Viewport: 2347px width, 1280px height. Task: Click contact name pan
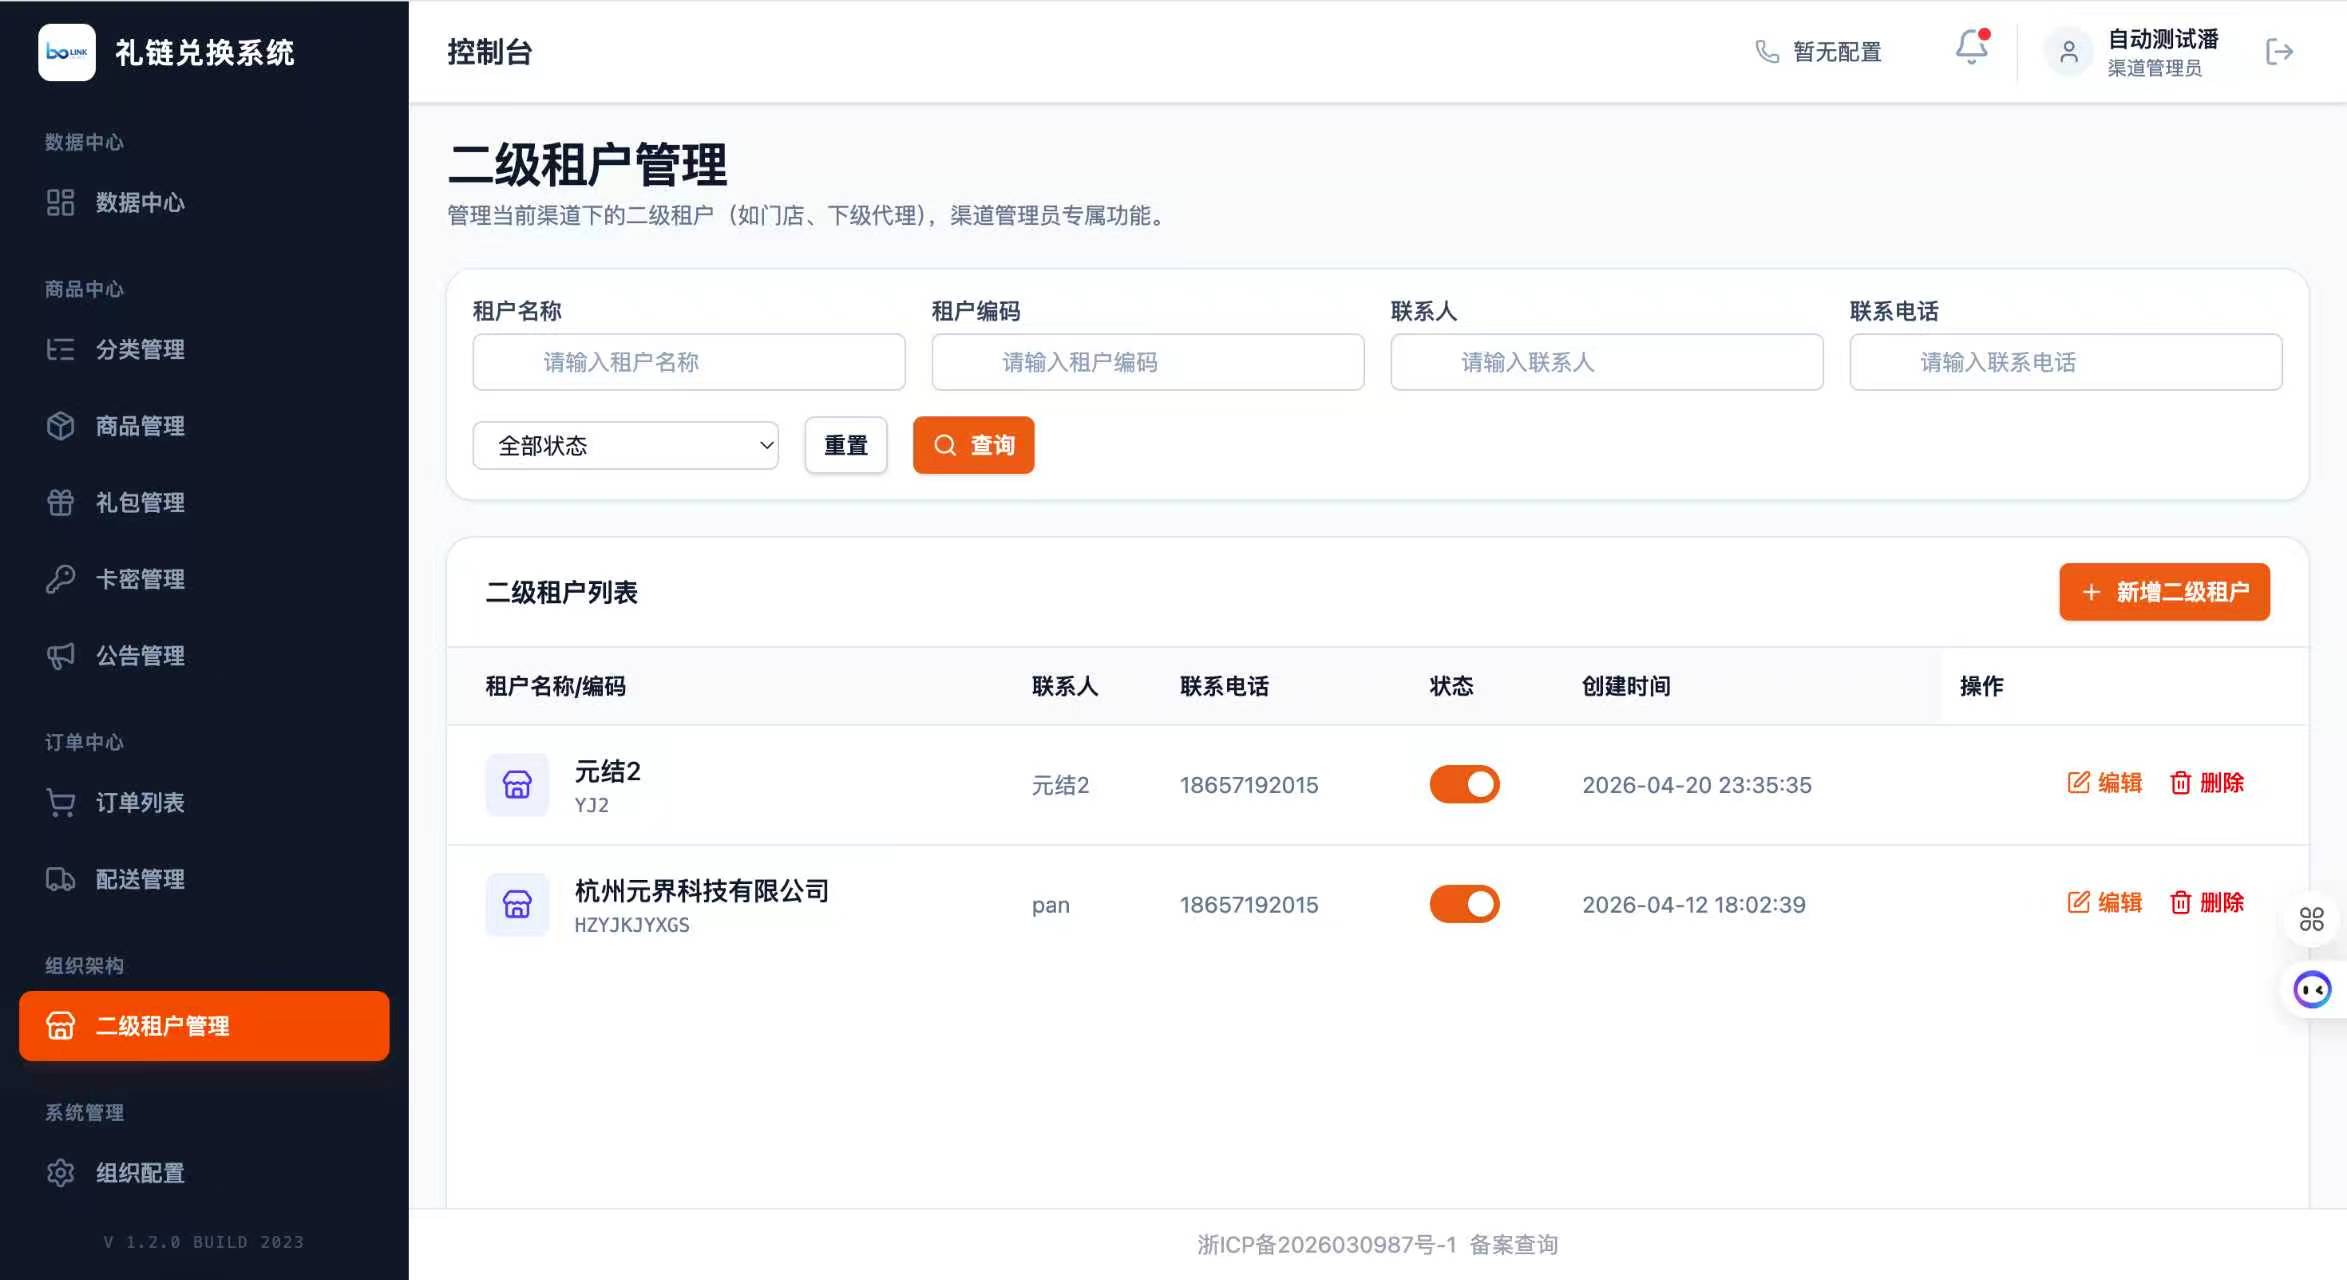(1051, 905)
